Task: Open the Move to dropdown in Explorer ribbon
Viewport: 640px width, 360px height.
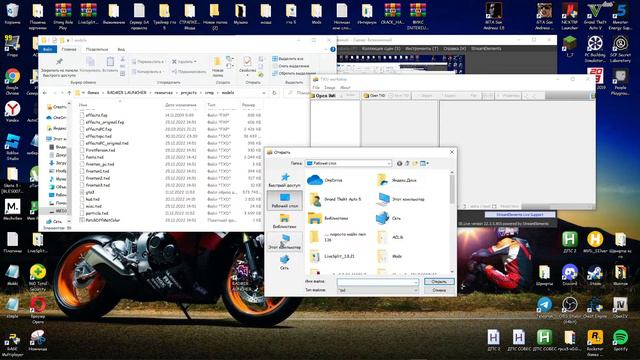Action: (x=148, y=62)
